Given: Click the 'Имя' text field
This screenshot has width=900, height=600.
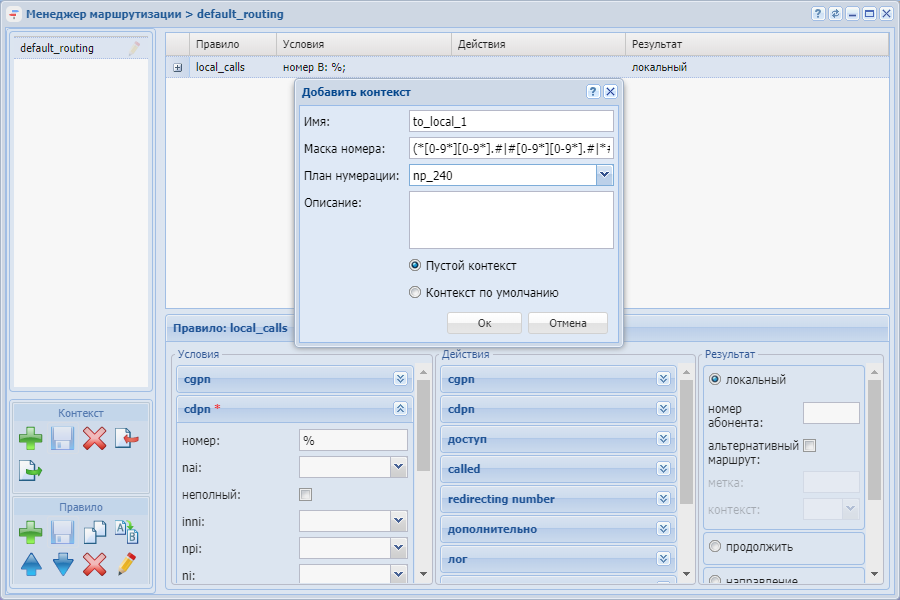Looking at the screenshot, I should [511, 121].
